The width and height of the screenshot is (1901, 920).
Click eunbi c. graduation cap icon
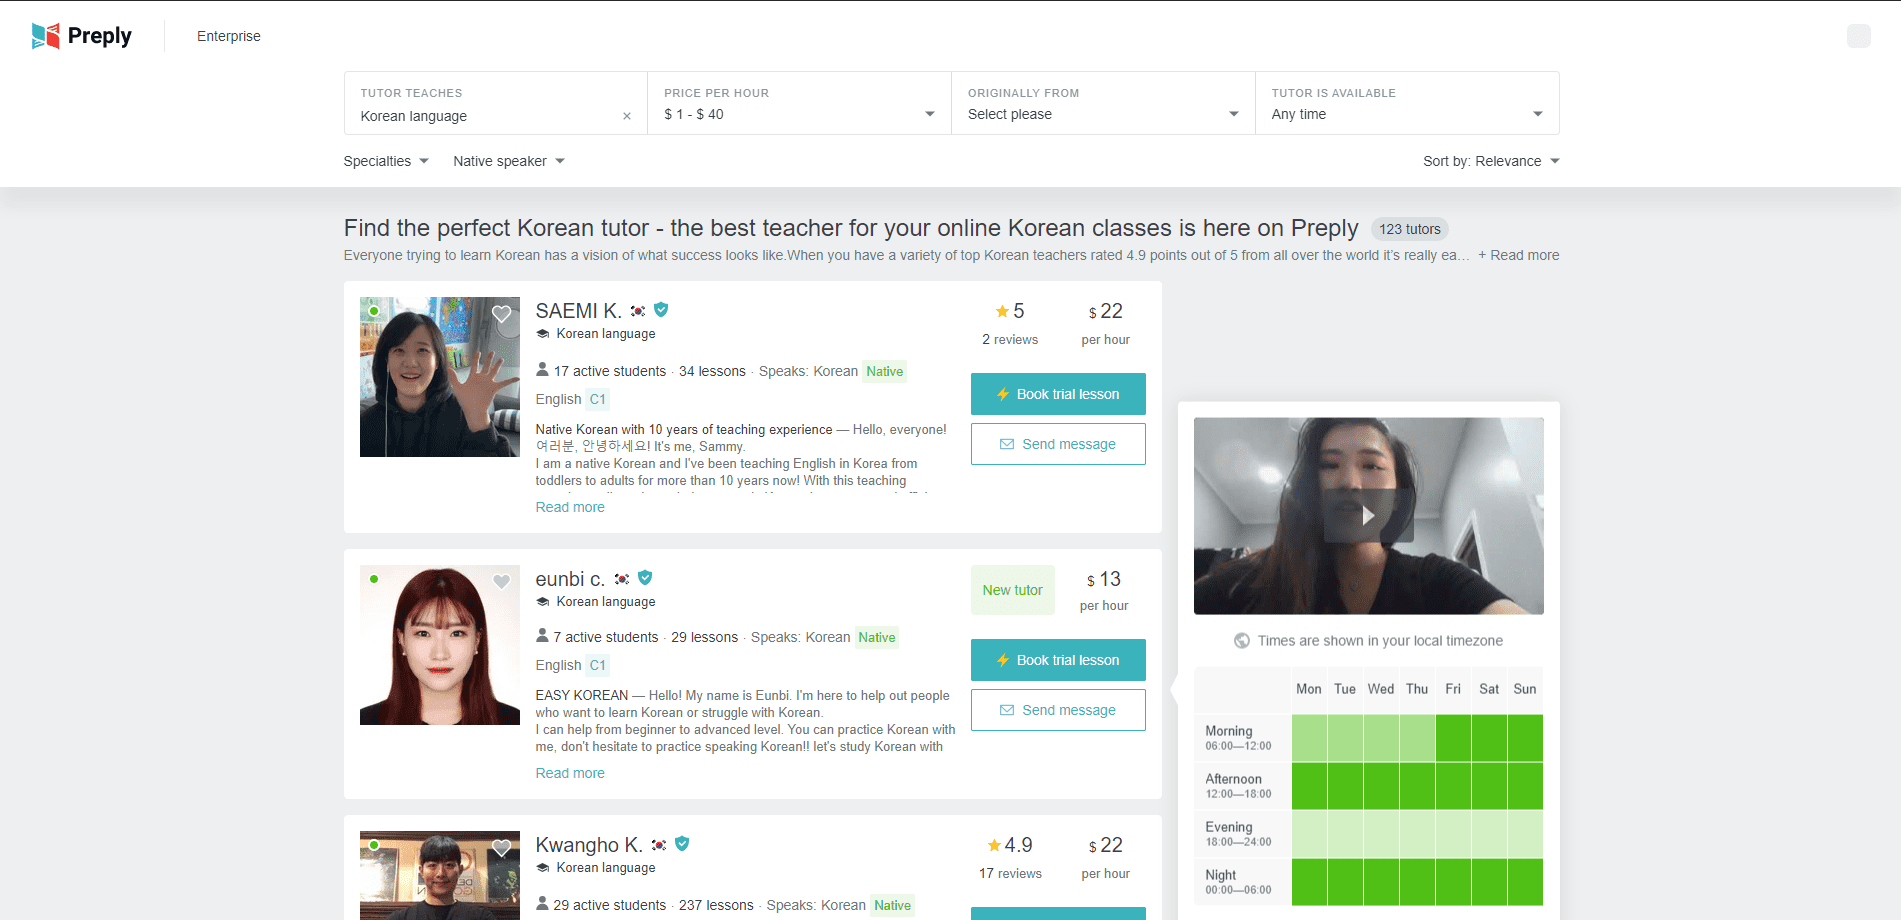[543, 602]
